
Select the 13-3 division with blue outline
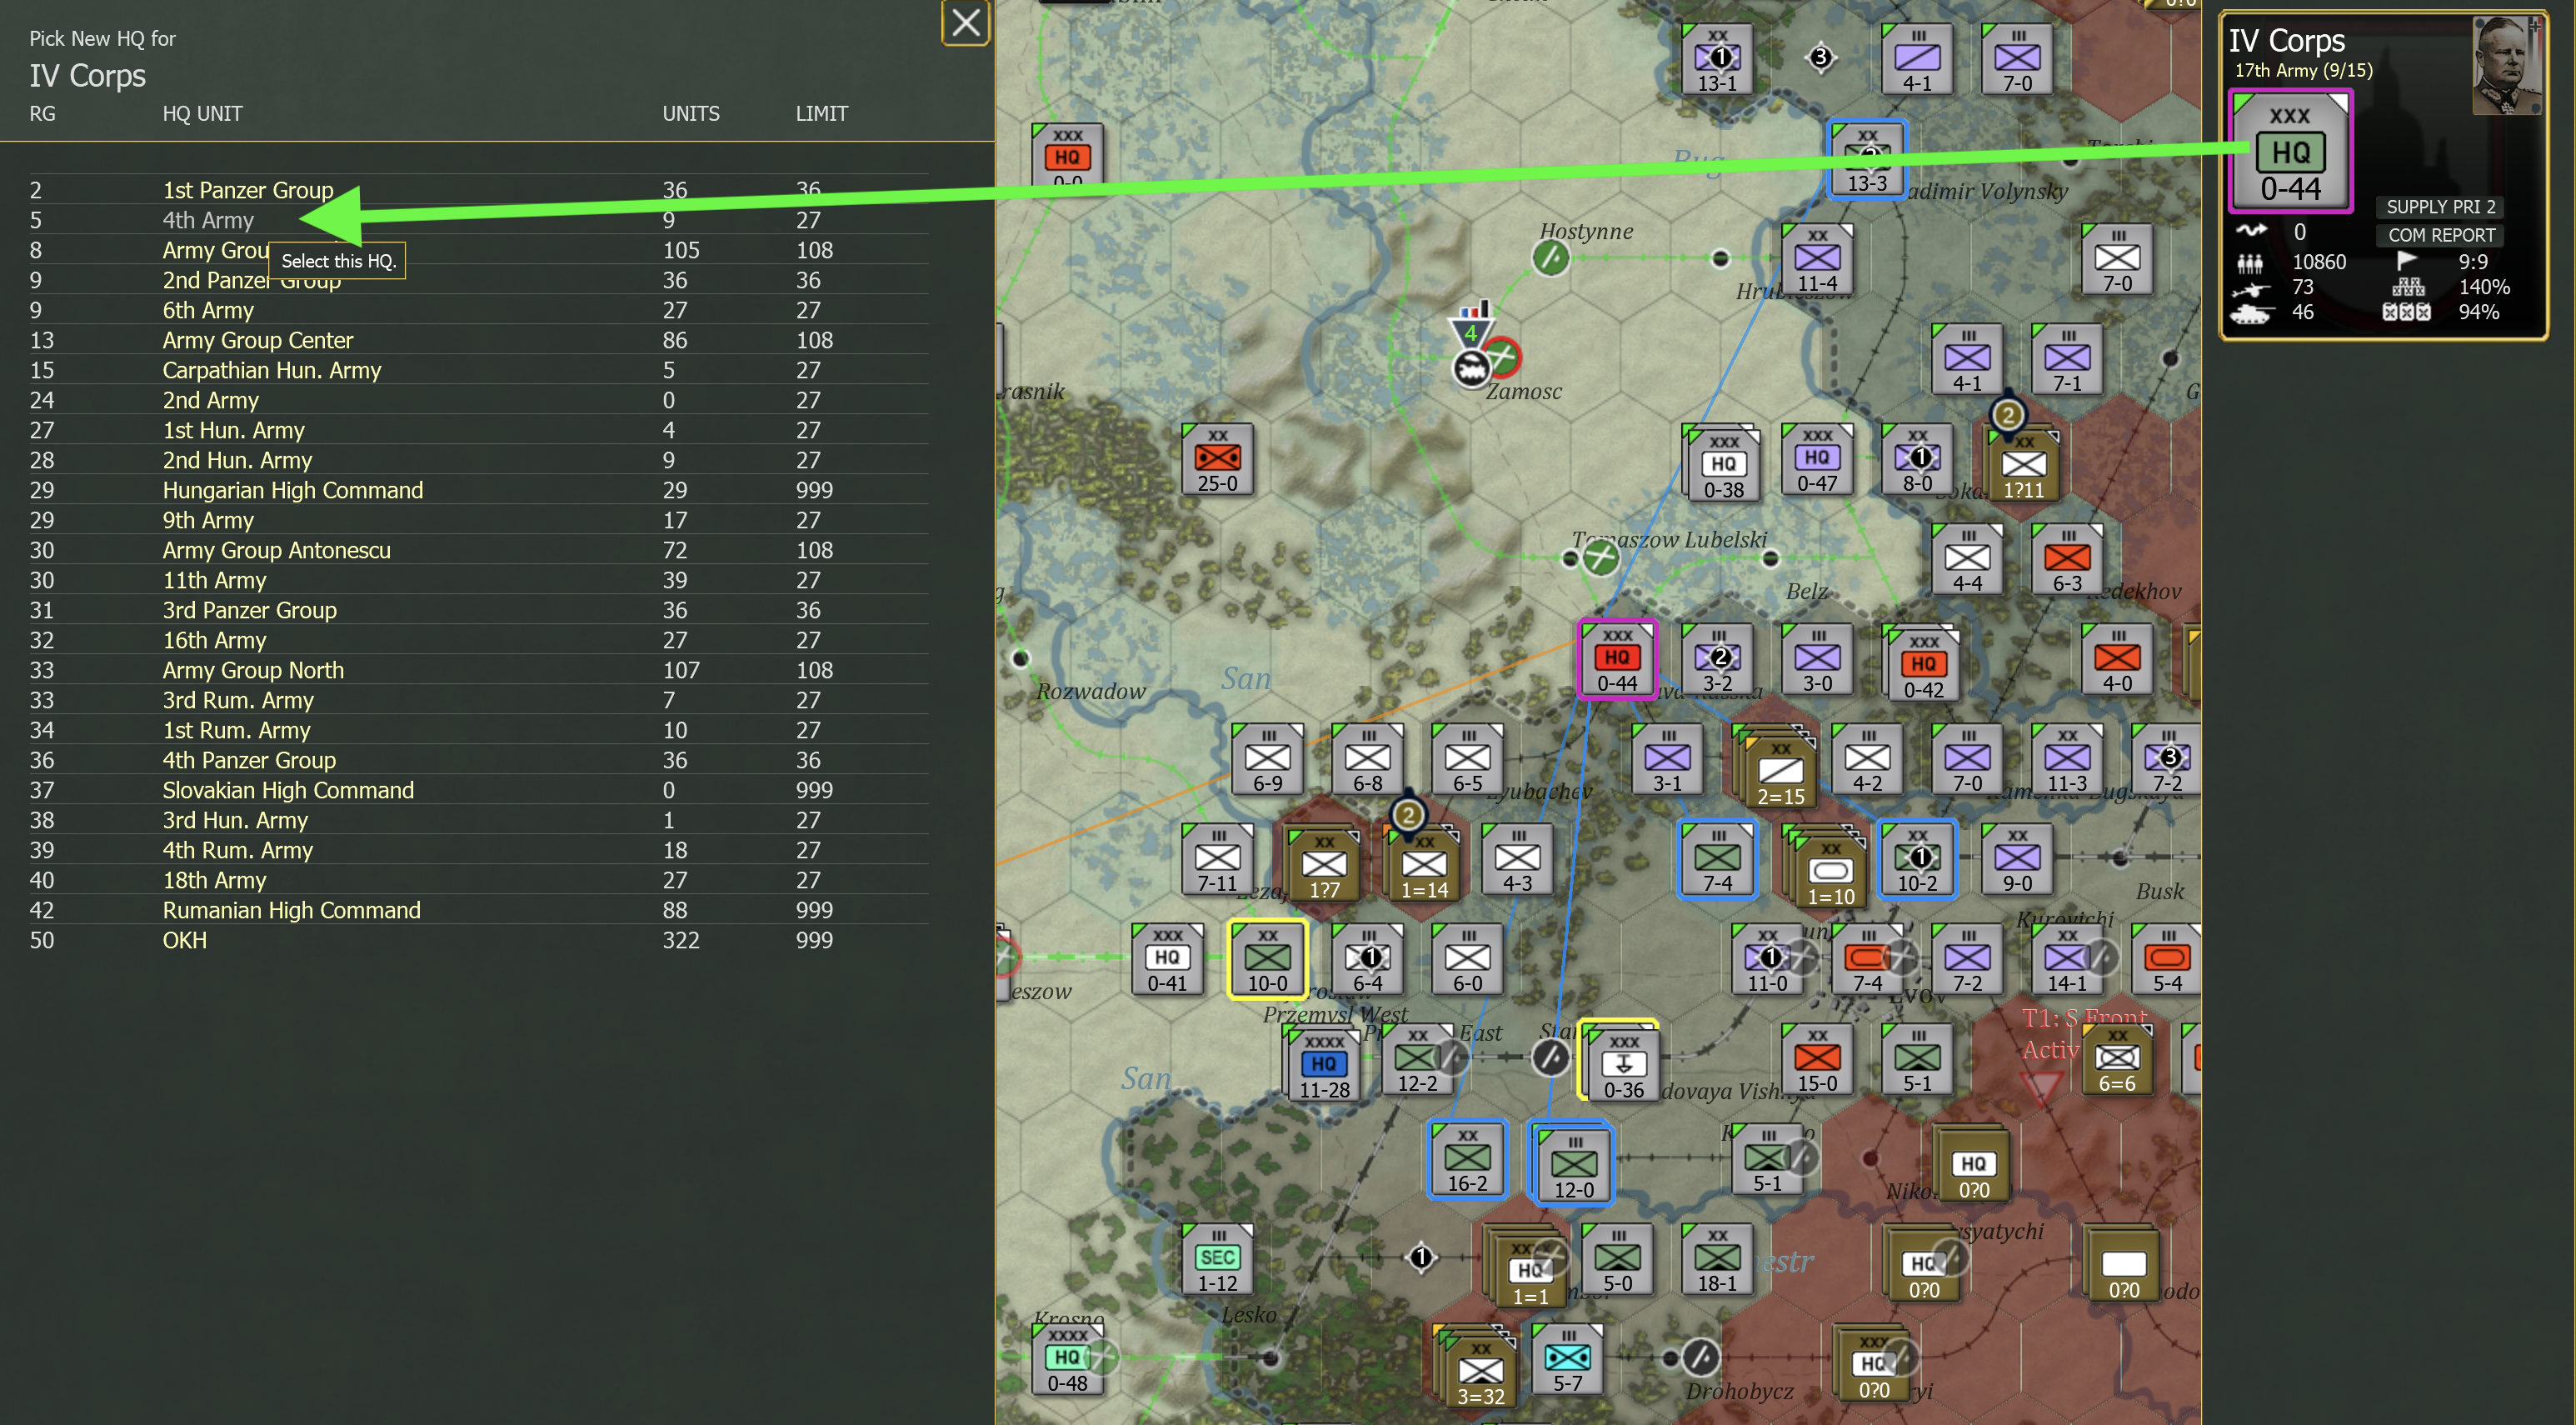[1867, 158]
